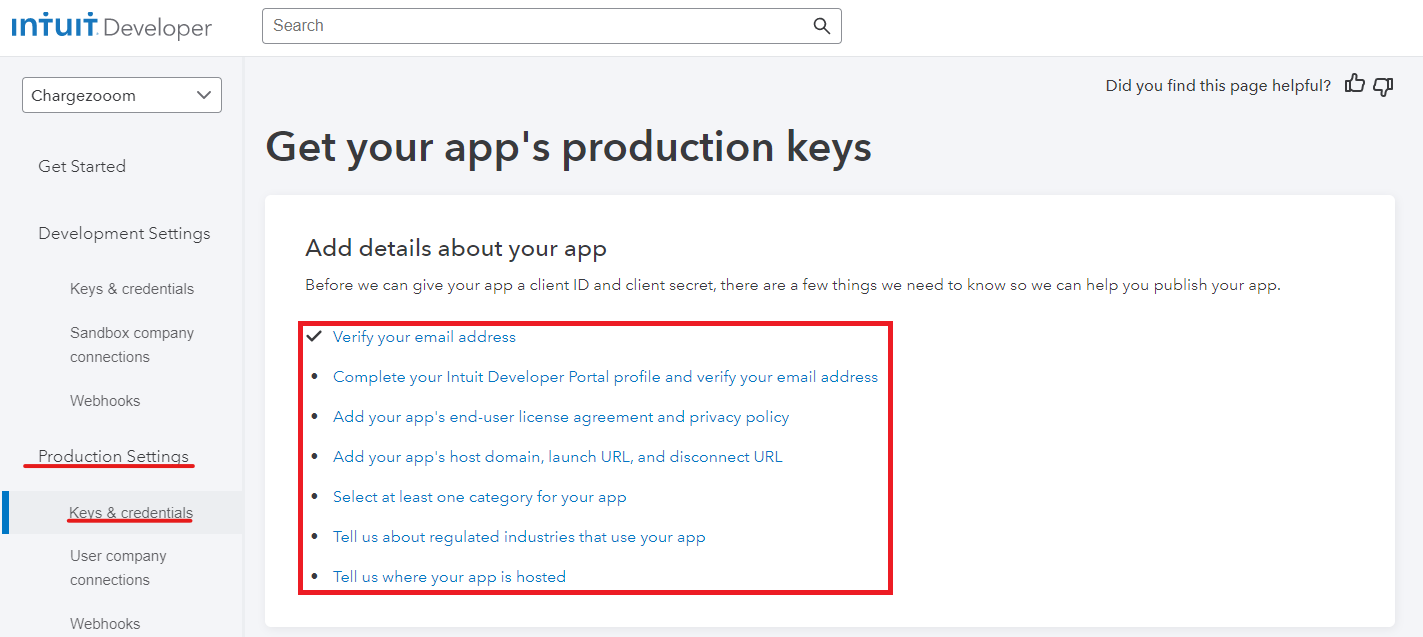
Task: Click the 'Did you find this page helpful?' text
Action: coord(1218,86)
